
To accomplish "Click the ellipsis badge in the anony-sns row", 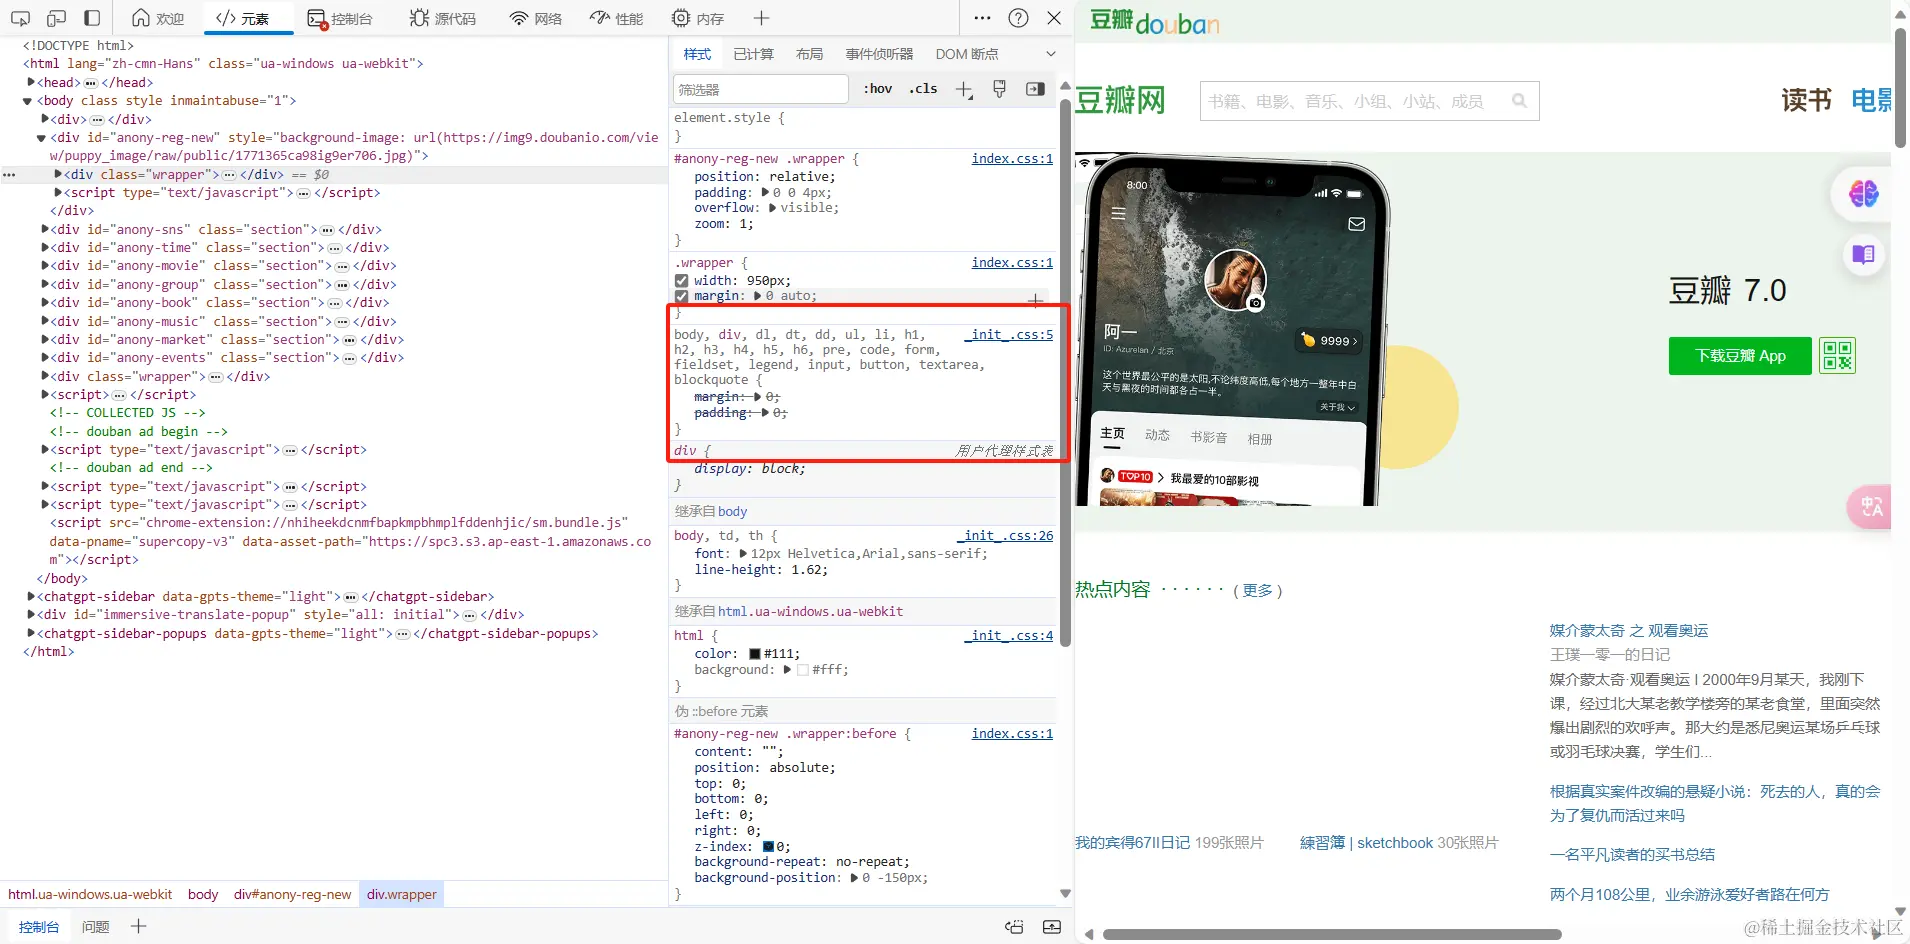I will click(x=327, y=230).
